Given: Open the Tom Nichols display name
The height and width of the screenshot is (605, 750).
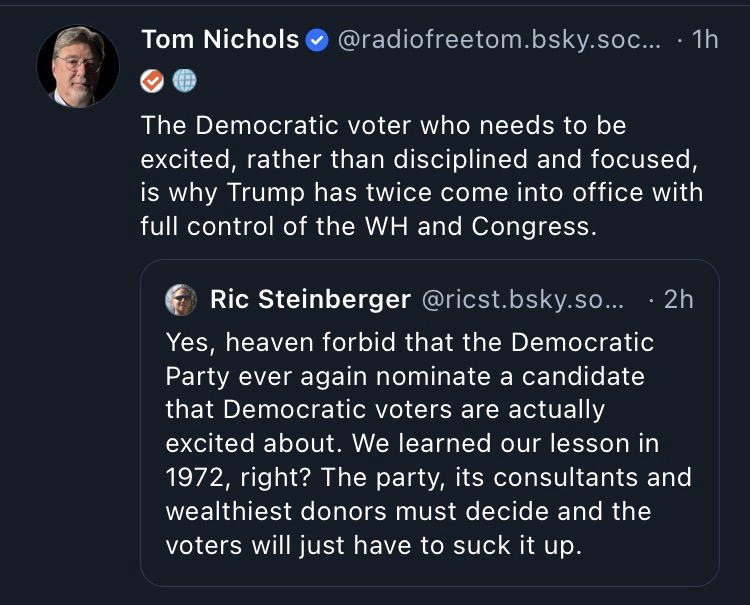Looking at the screenshot, I should click(x=220, y=40).
